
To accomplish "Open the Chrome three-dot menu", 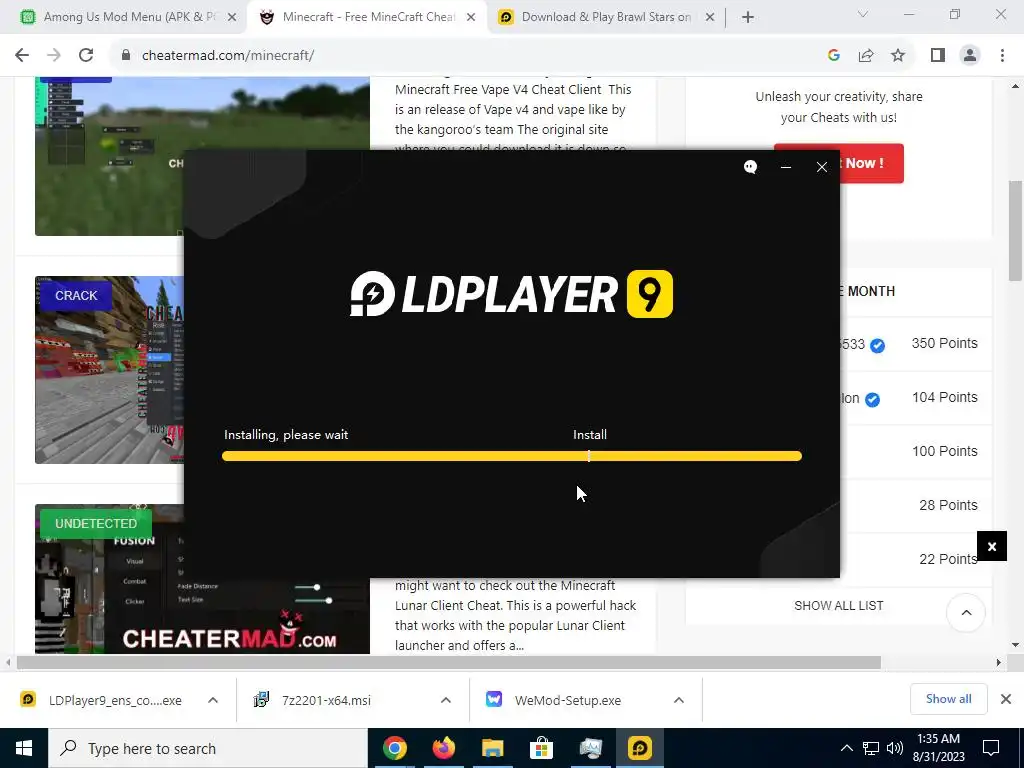I will point(1002,56).
